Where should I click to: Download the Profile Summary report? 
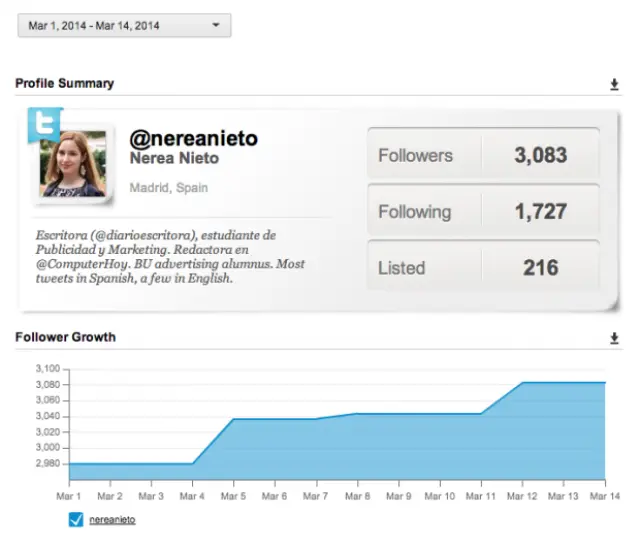[x=614, y=85]
